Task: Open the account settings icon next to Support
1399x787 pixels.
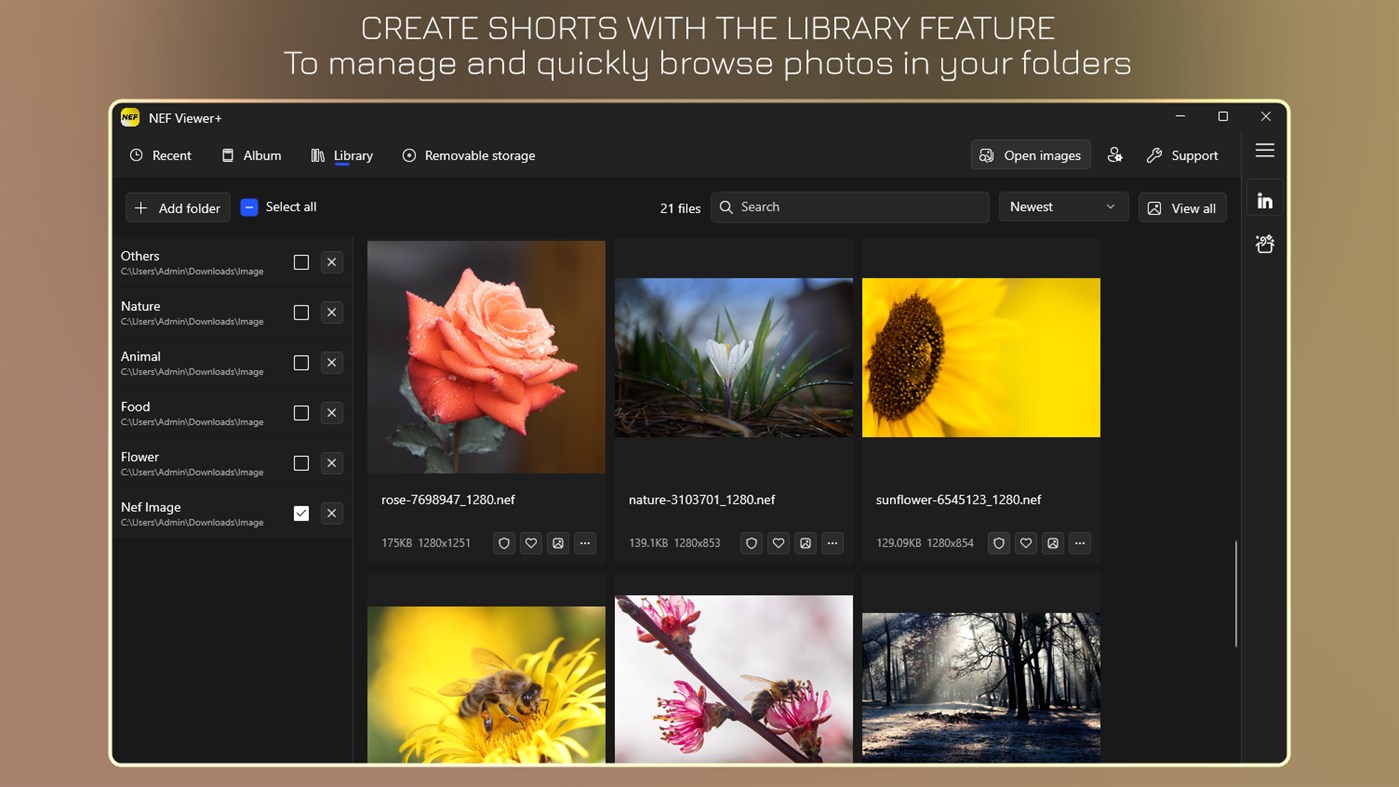Action: click(1115, 155)
